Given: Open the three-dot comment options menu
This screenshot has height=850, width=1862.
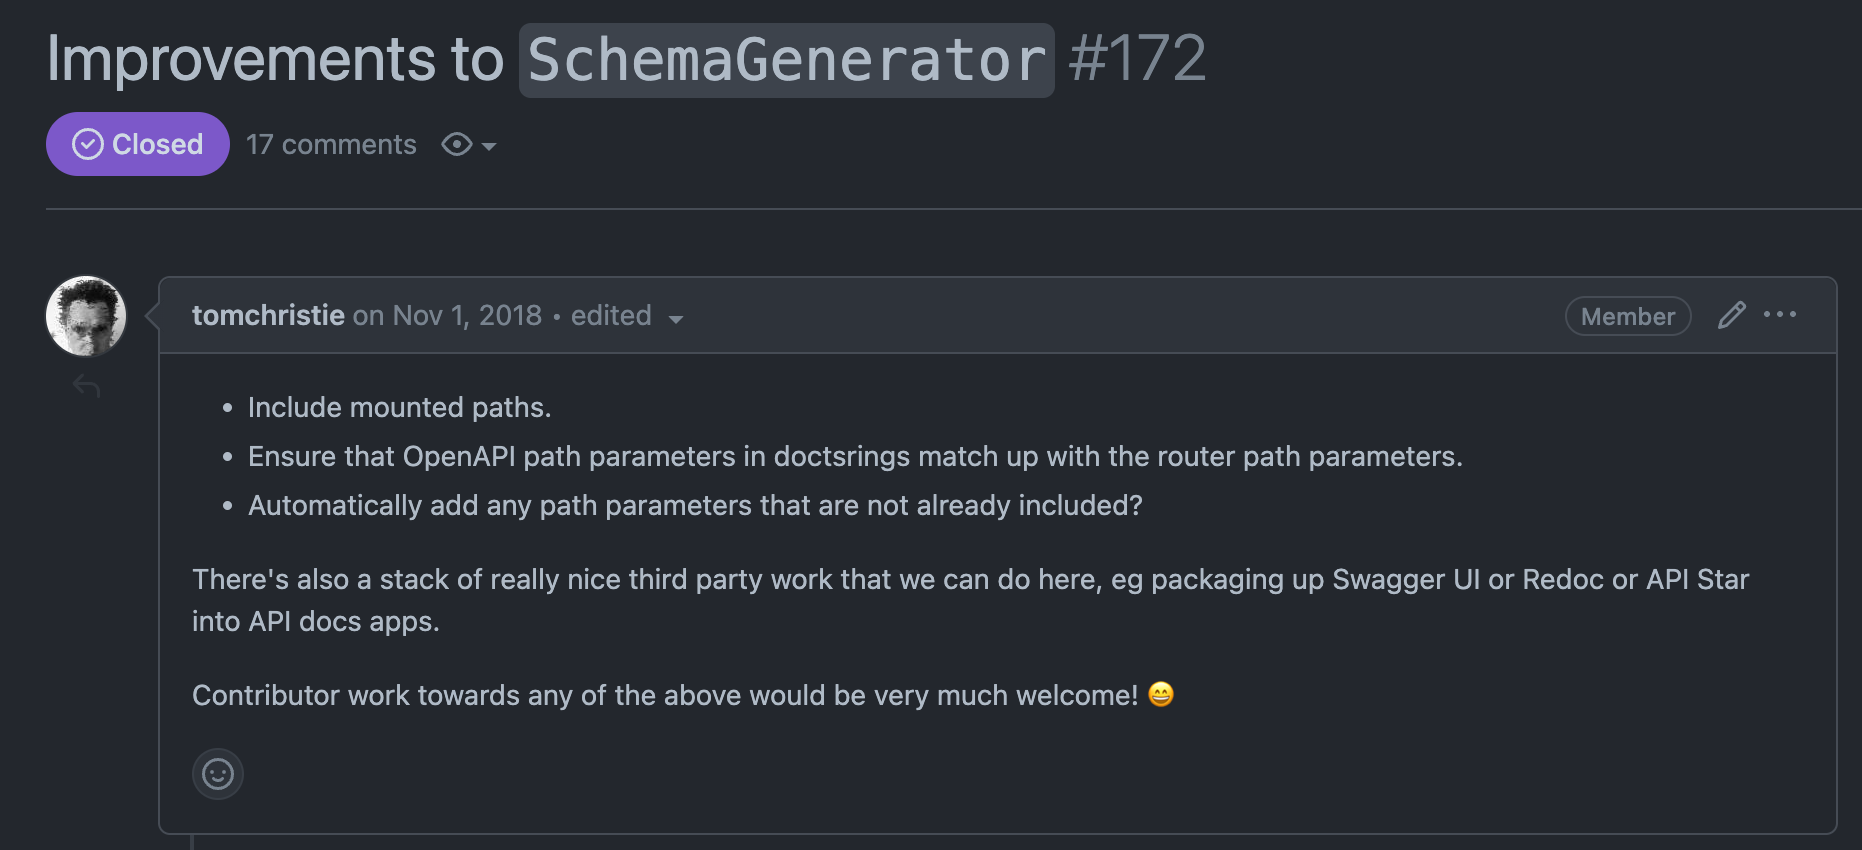Looking at the screenshot, I should click(1780, 315).
